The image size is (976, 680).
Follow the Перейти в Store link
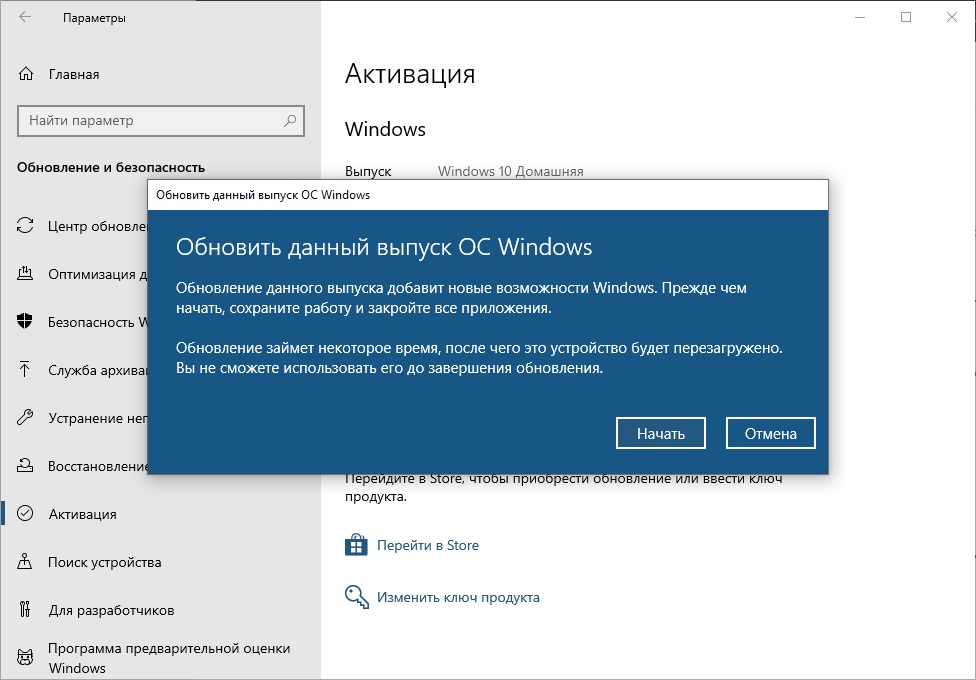pyautogui.click(x=428, y=545)
